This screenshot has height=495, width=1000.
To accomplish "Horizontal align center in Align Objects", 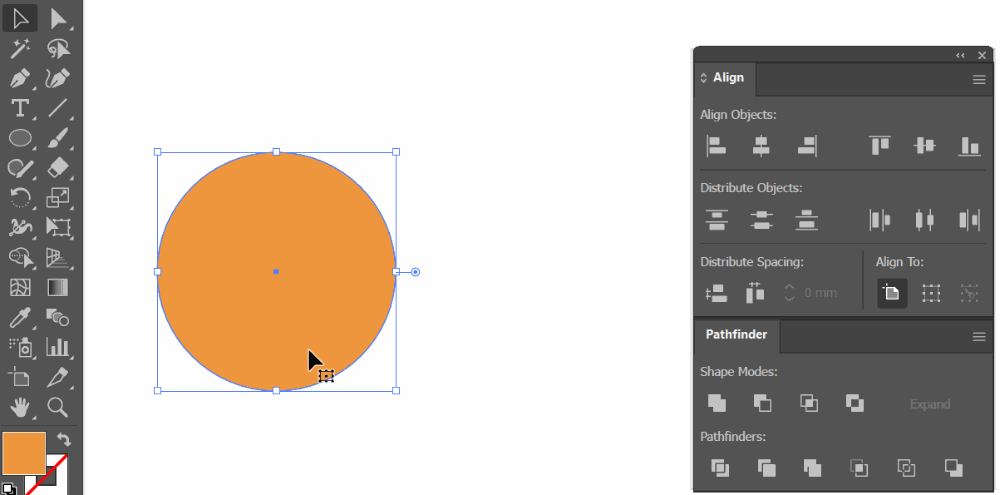I will tap(761, 146).
